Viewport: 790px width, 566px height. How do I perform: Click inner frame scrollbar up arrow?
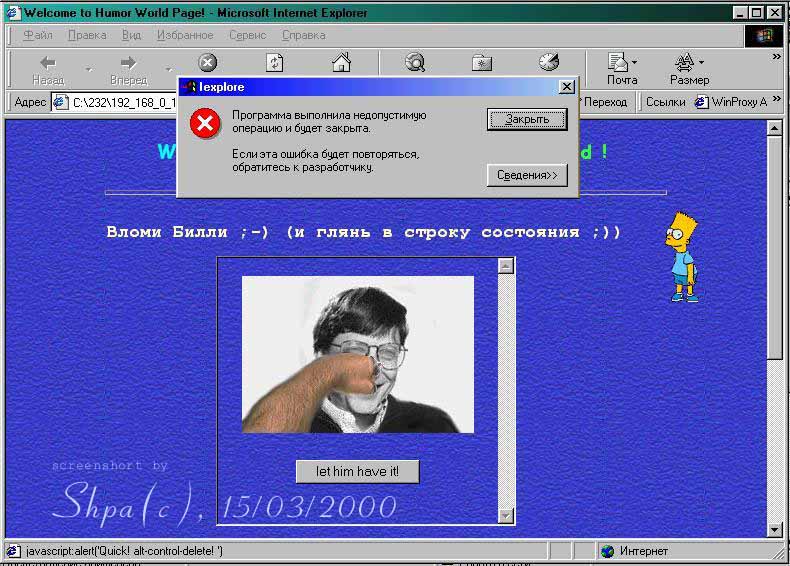(506, 266)
